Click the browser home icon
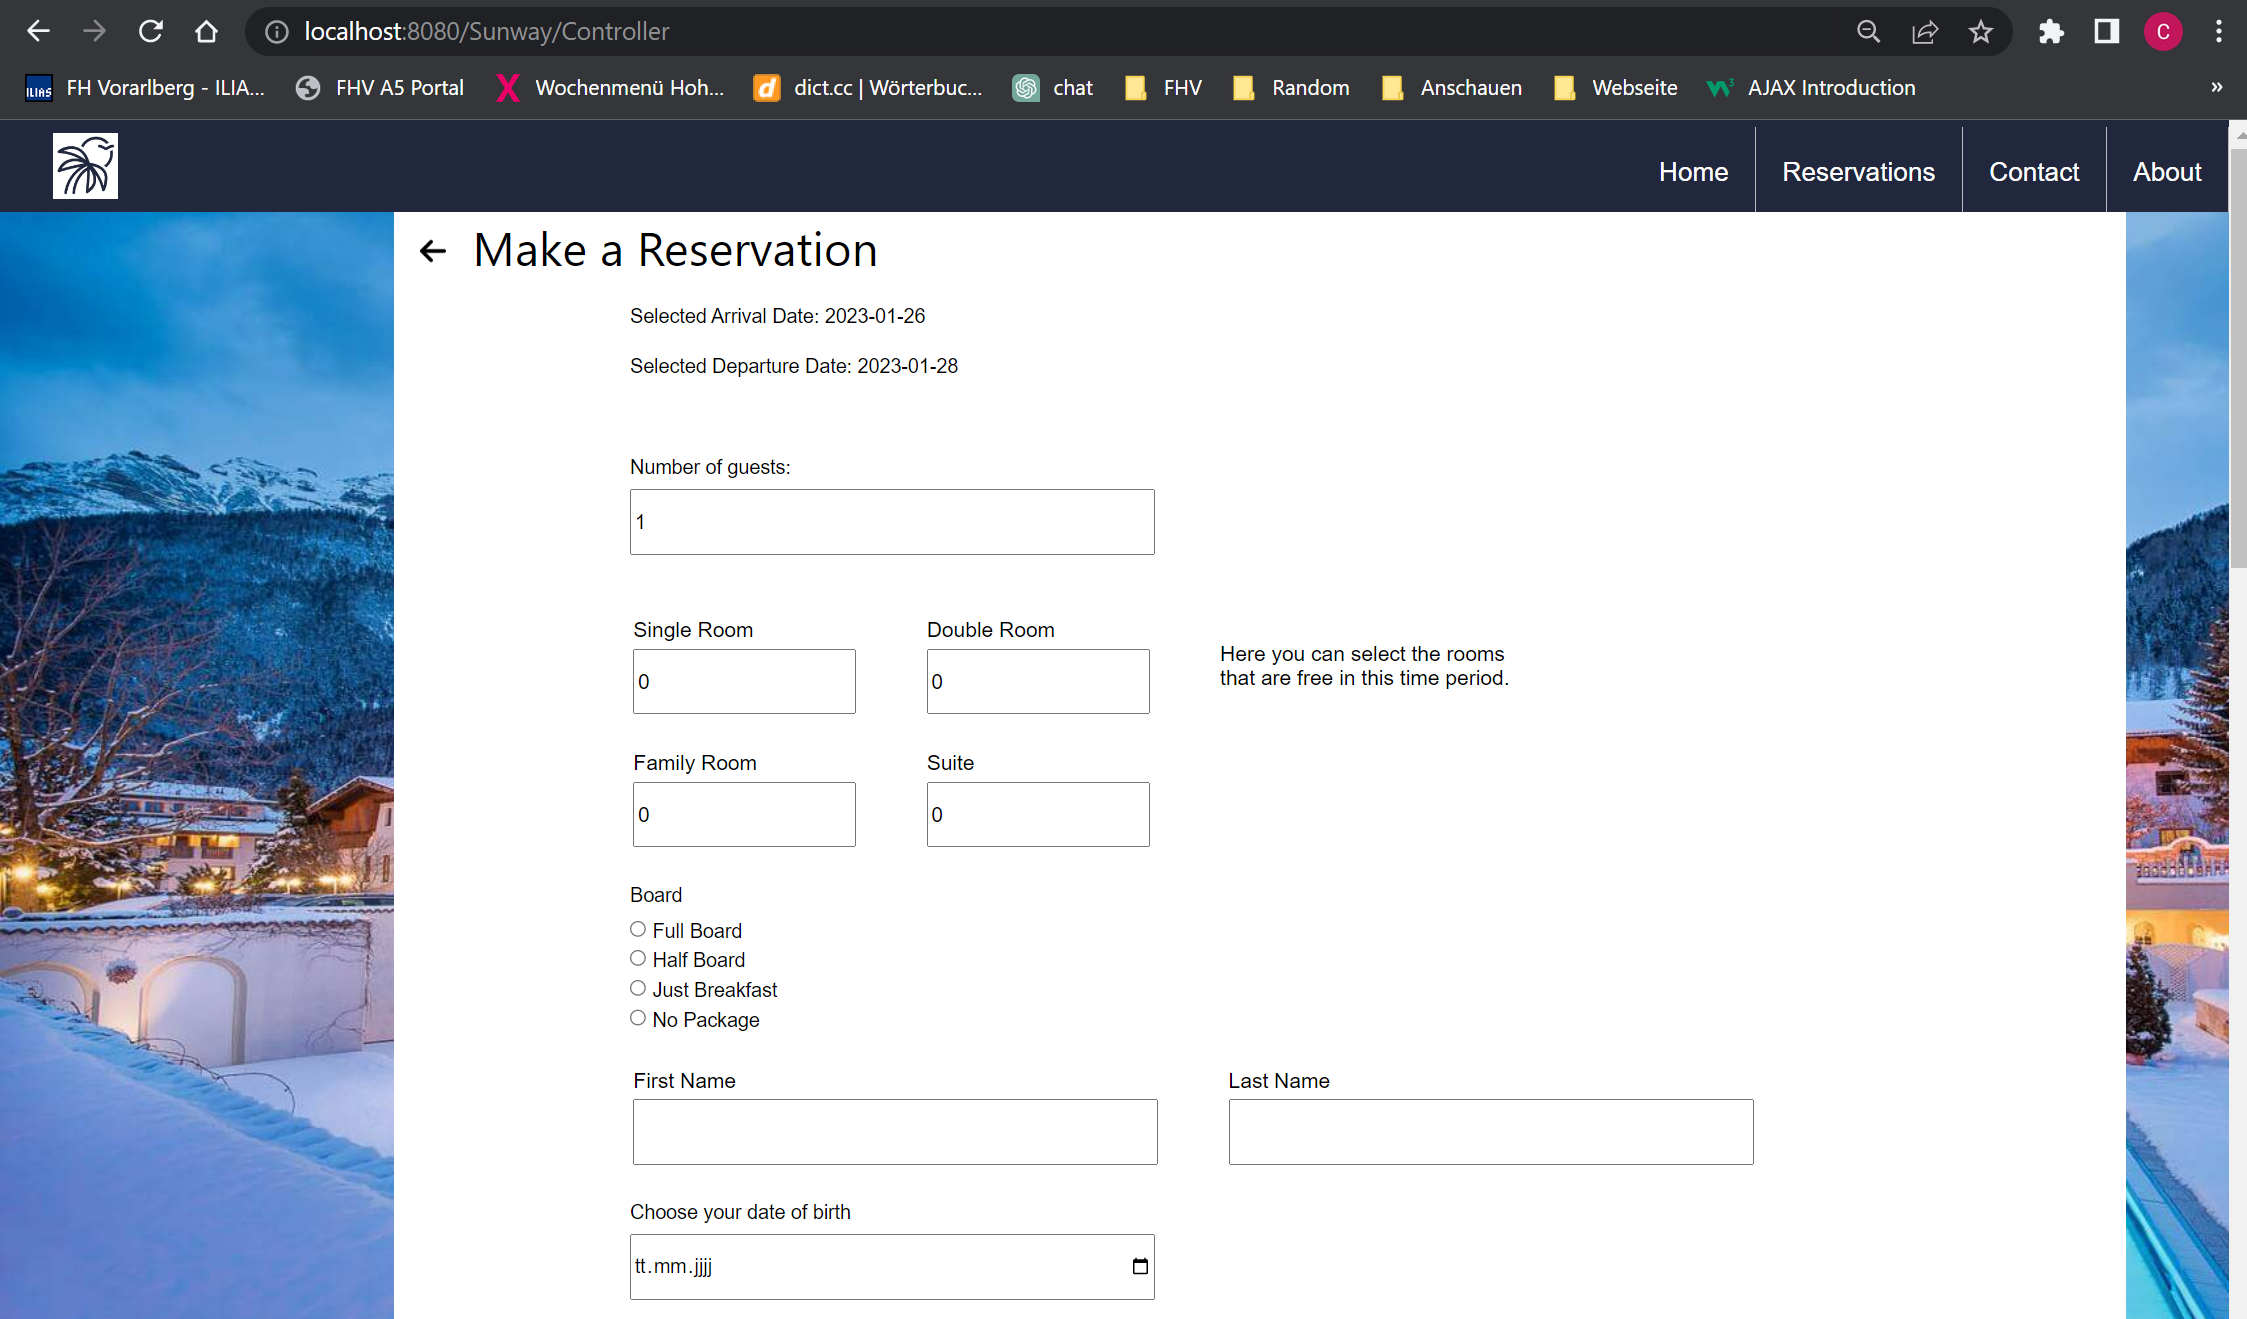2247x1319 pixels. pos(206,32)
